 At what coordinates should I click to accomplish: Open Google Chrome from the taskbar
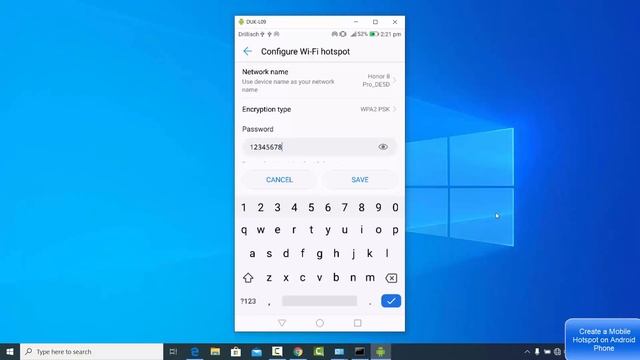point(298,351)
